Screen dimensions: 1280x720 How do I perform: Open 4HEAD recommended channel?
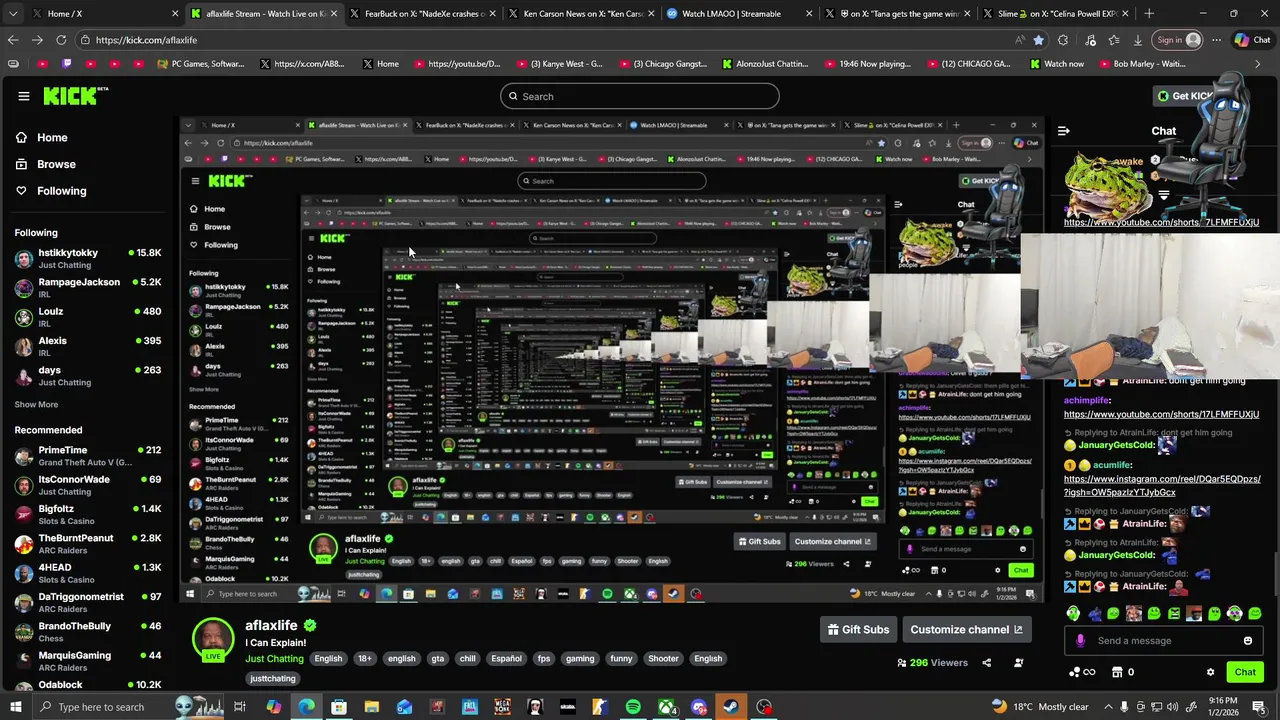(87, 573)
